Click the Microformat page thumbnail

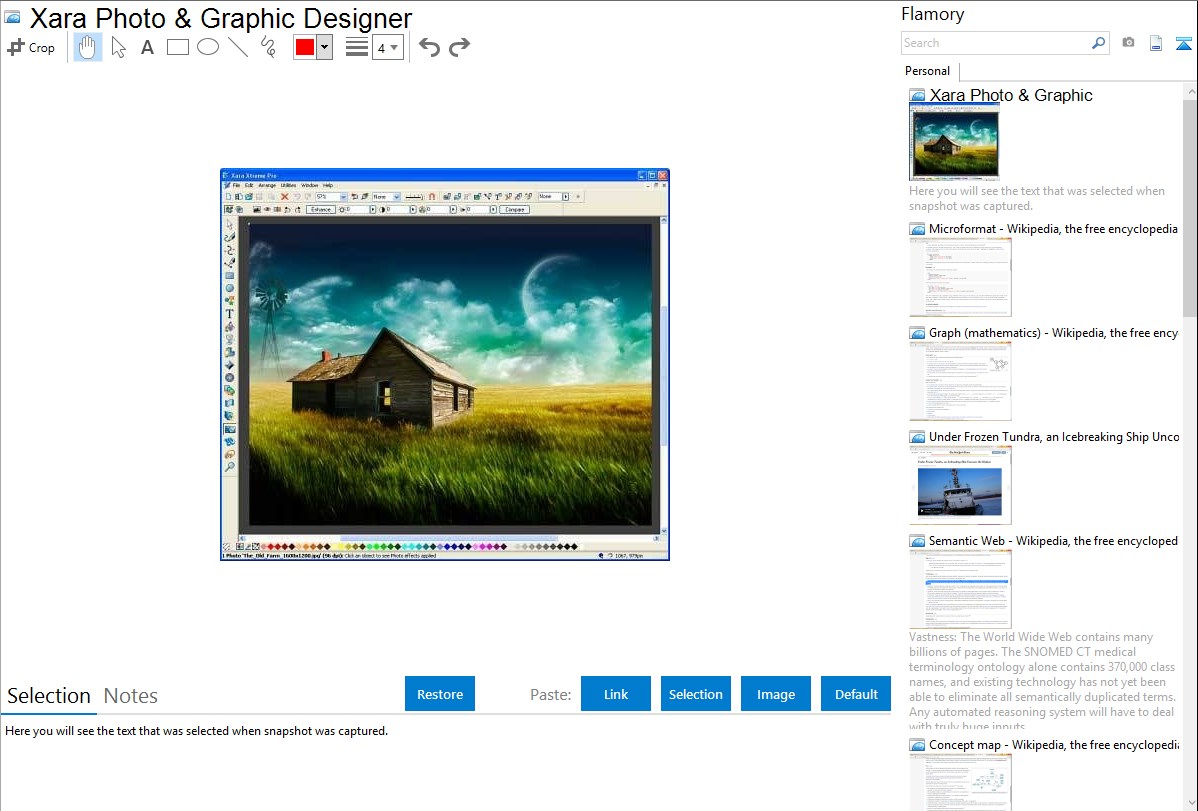(960, 277)
